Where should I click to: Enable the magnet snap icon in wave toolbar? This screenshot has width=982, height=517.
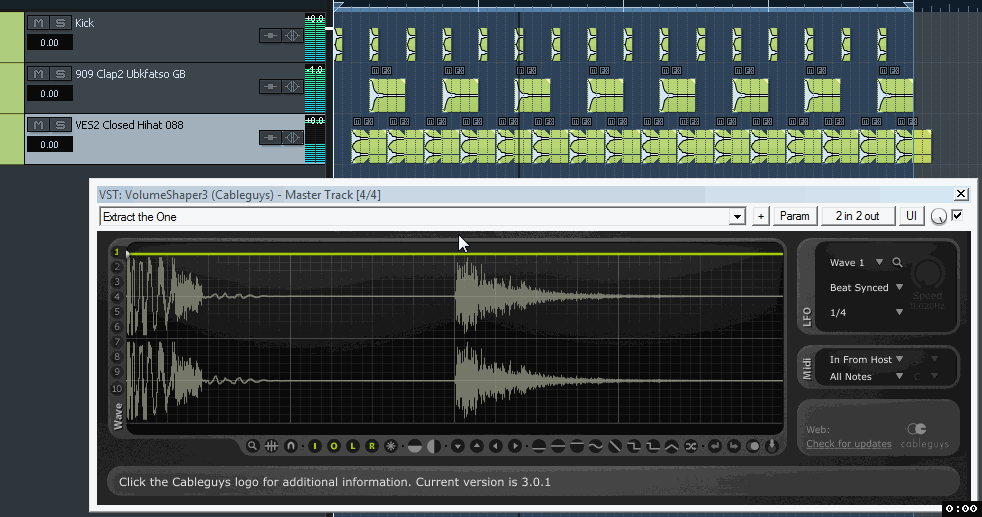(291, 446)
